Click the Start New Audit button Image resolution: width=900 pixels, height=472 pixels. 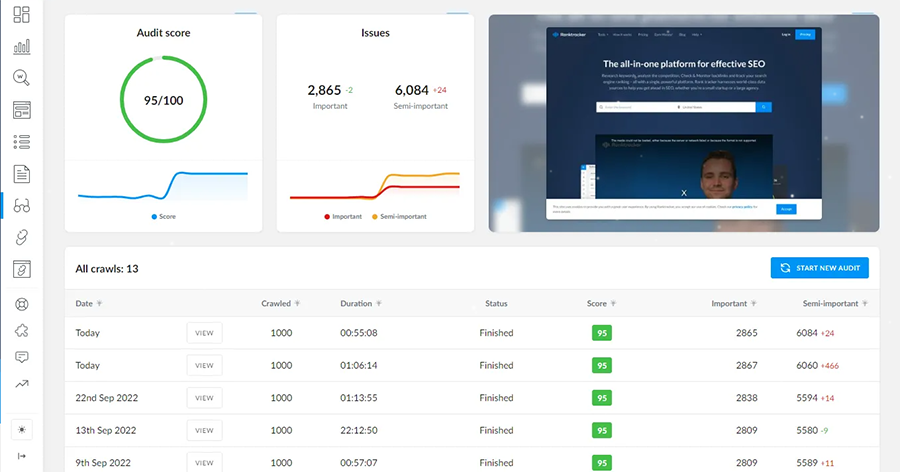pyautogui.click(x=819, y=268)
